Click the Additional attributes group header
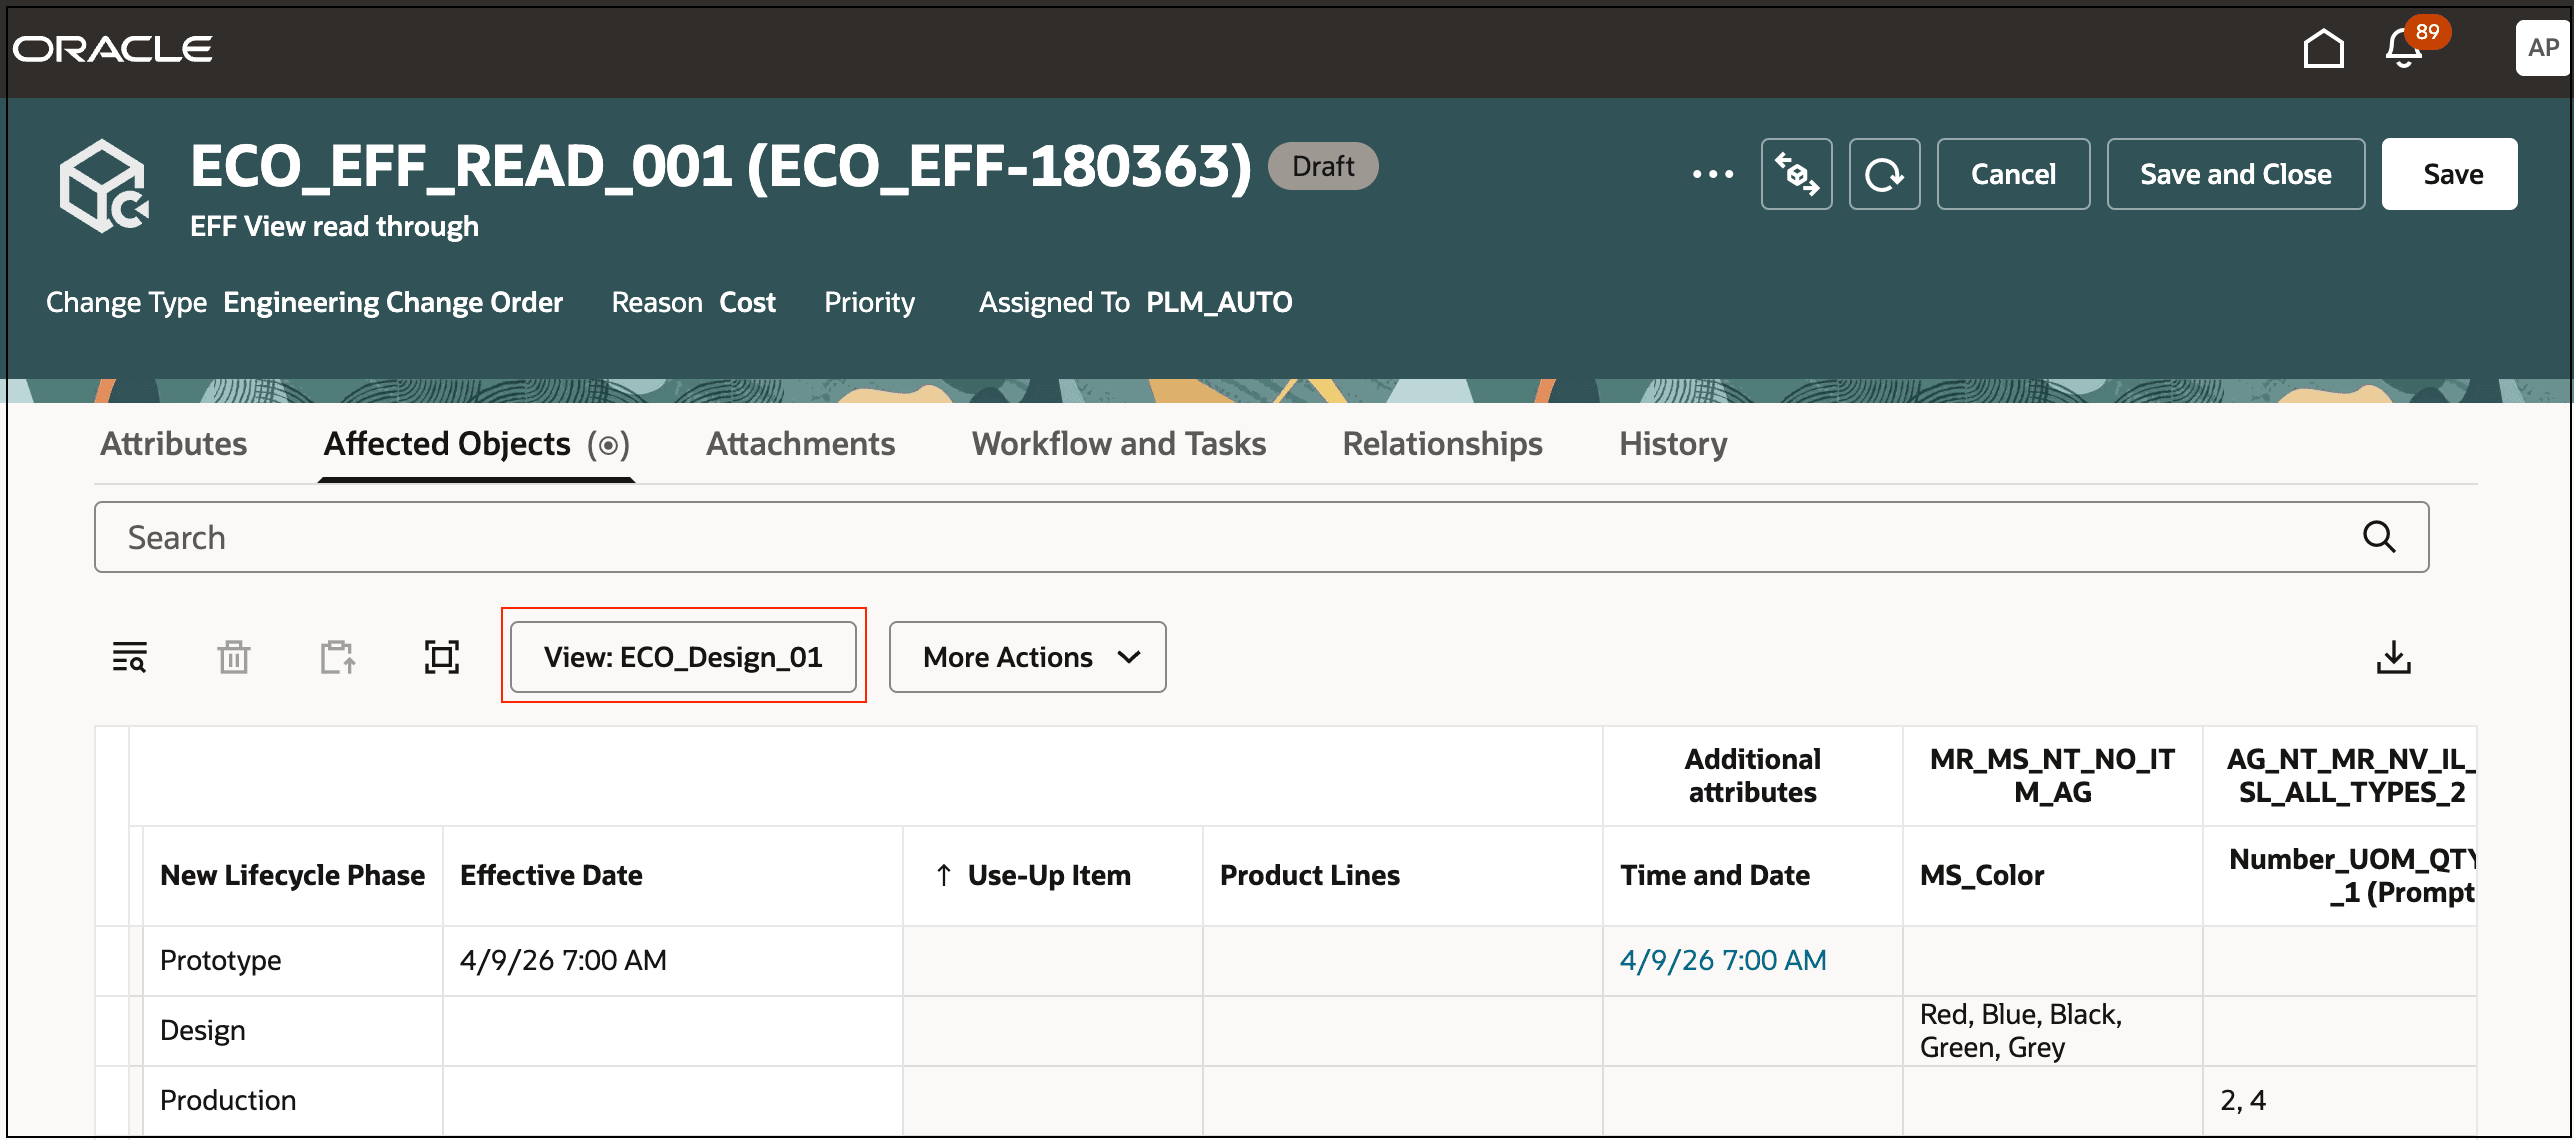The height and width of the screenshot is (1140, 2574). pos(1752,775)
